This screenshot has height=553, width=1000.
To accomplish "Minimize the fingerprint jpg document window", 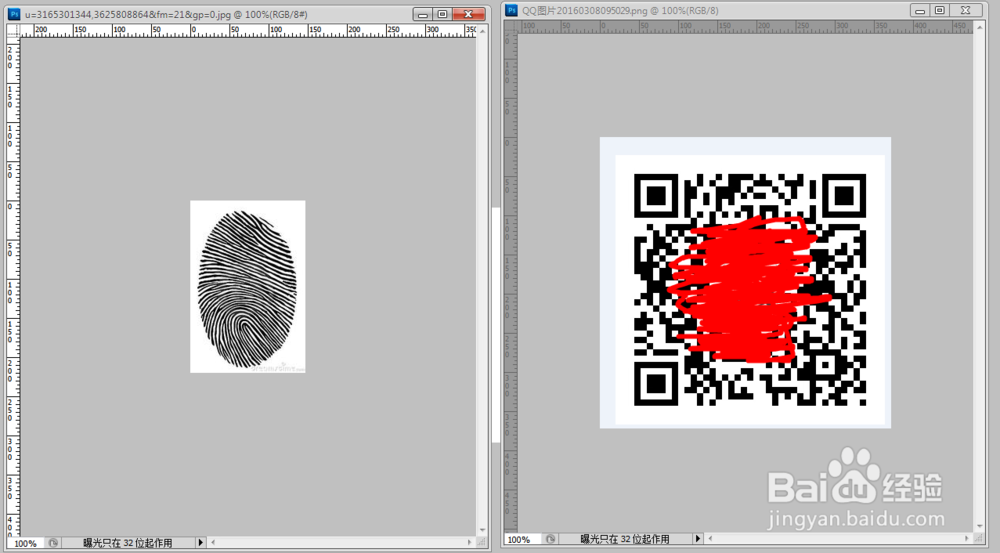I will (423, 14).
